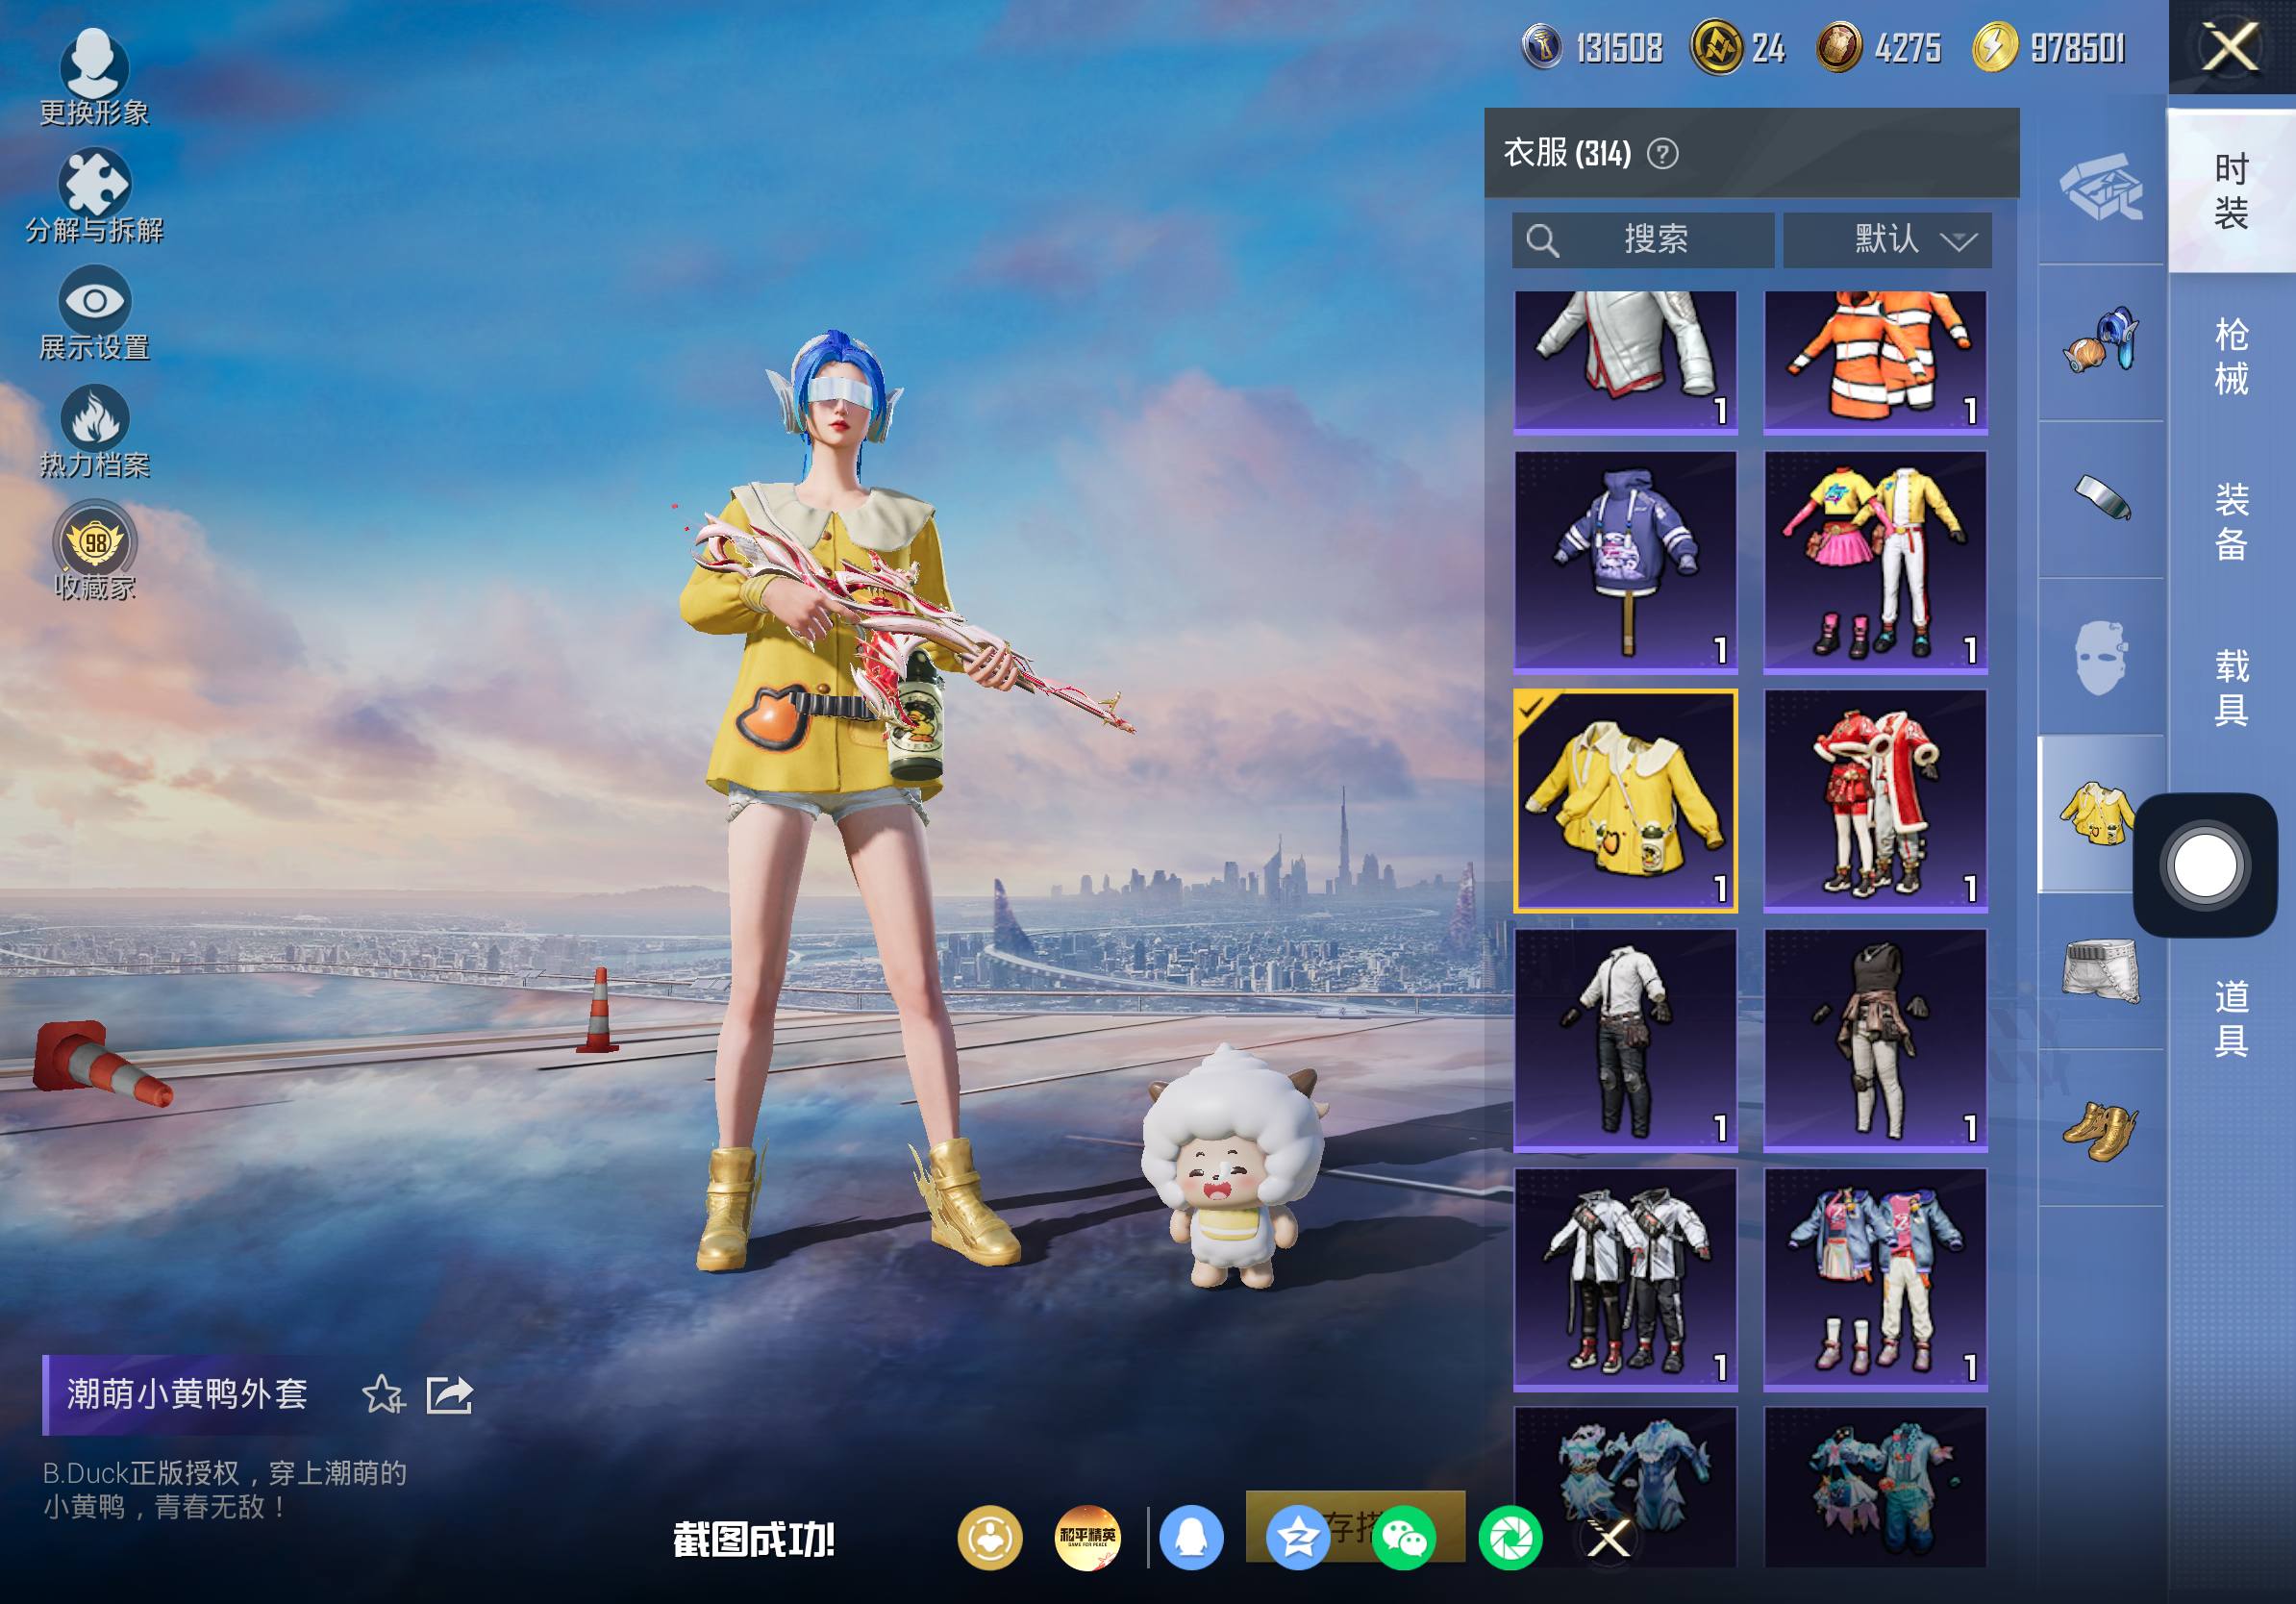
Task: Click the 衣服 (314) panel title
Action: click(x=1567, y=153)
